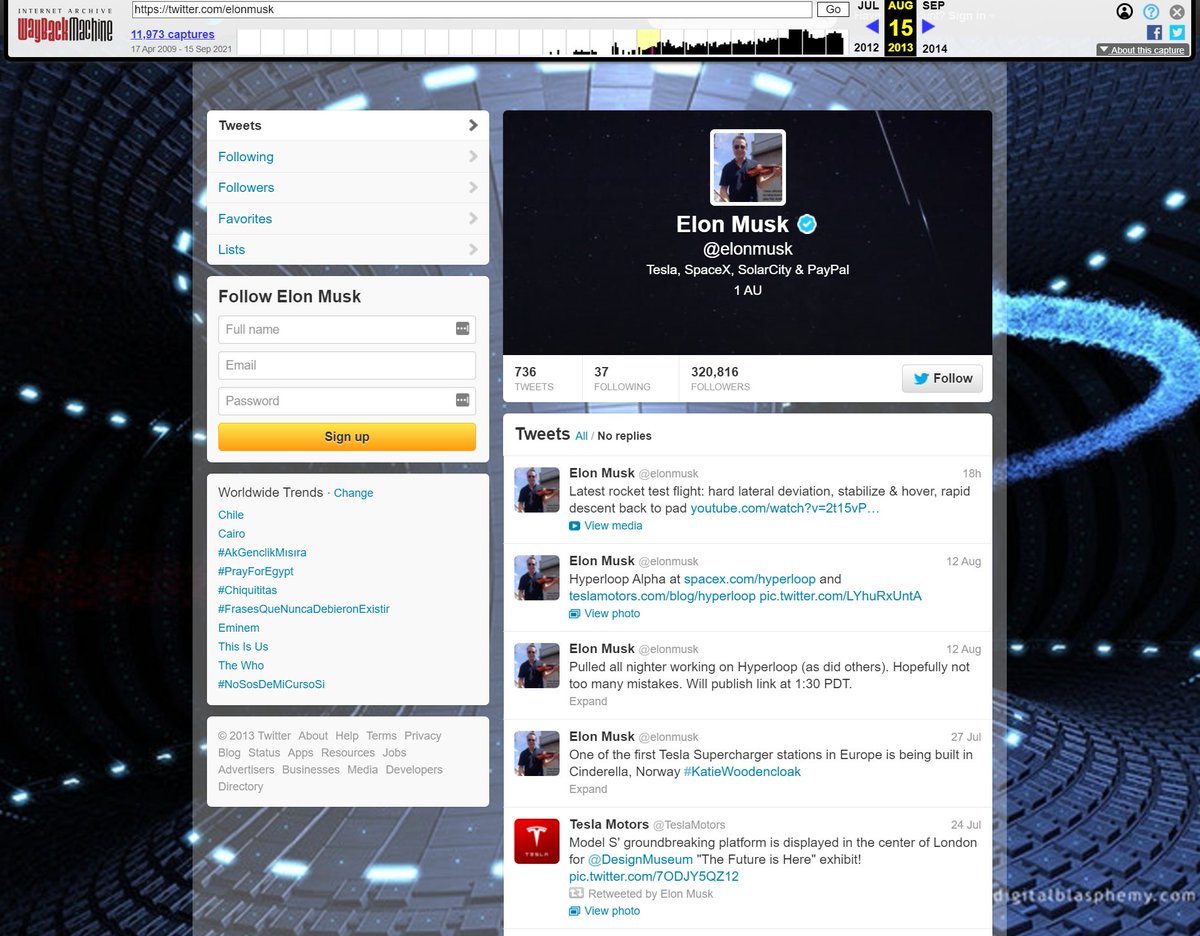Click the password manager icon in Full name field
The width and height of the screenshot is (1200, 936).
click(462, 329)
